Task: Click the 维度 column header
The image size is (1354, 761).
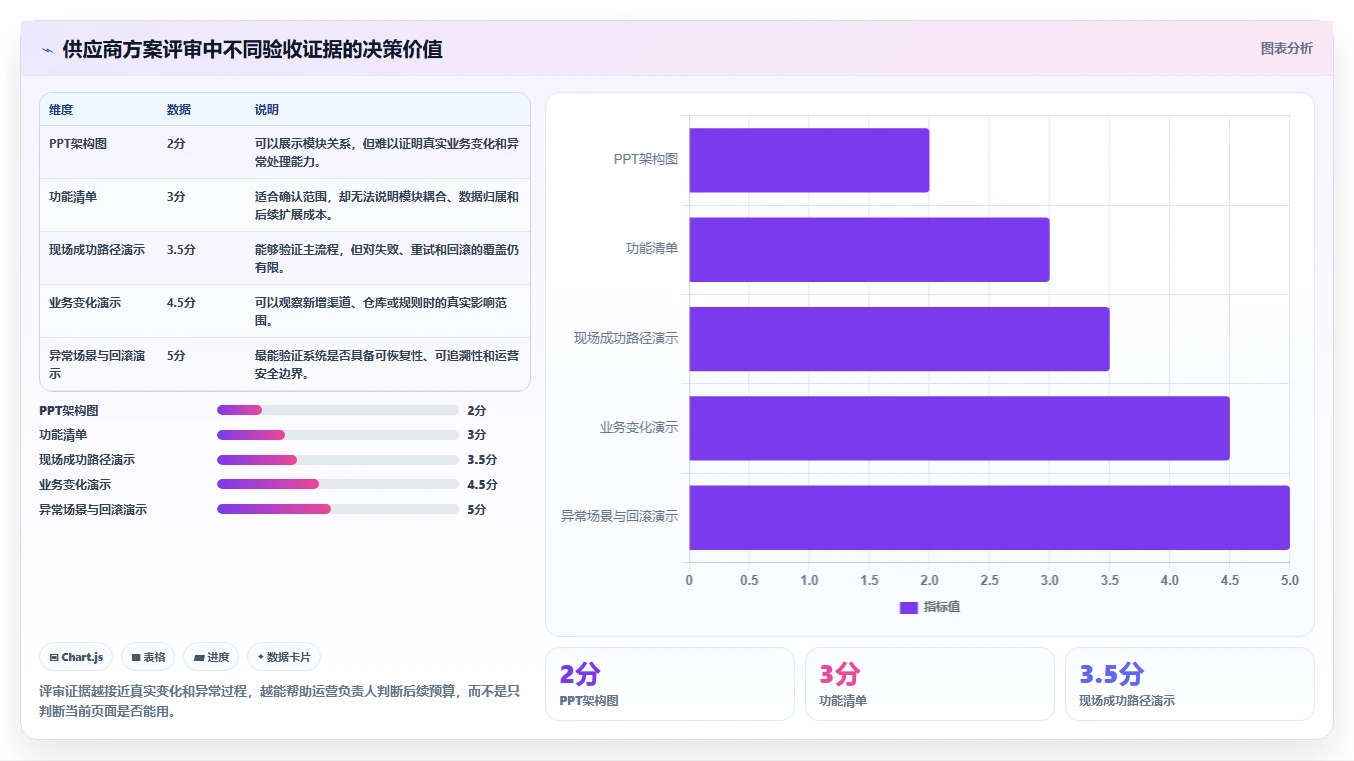Action: 61,110
